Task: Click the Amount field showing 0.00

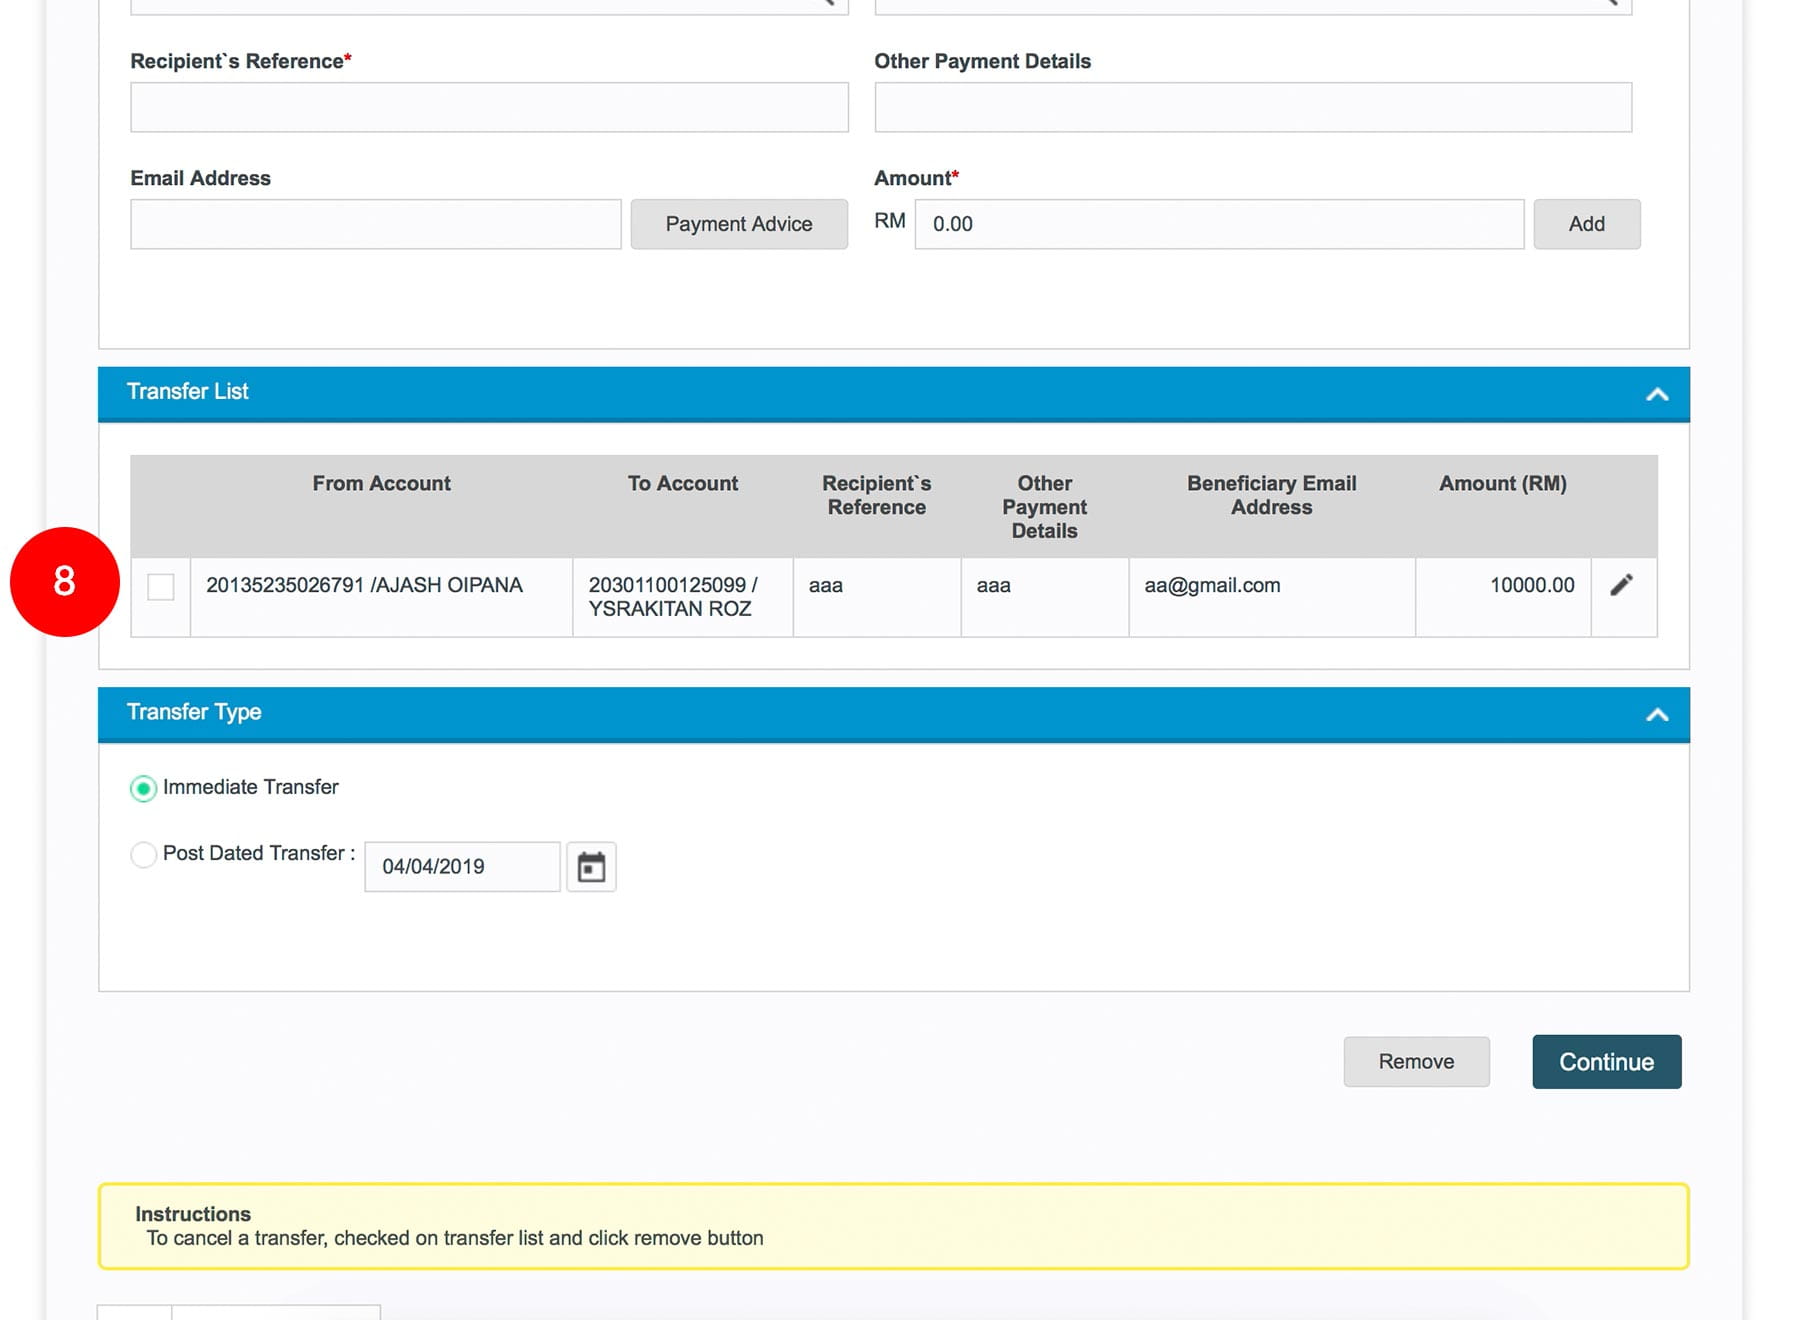Action: (1218, 224)
